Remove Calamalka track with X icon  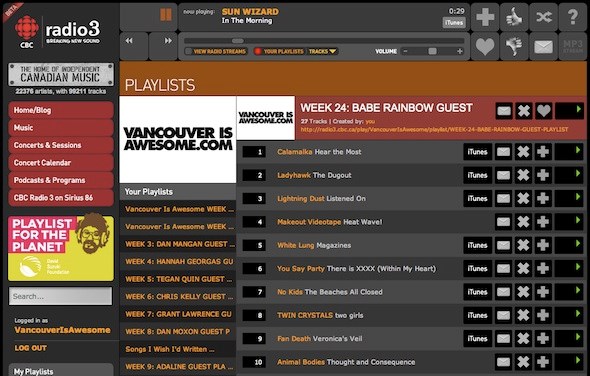(x=523, y=152)
